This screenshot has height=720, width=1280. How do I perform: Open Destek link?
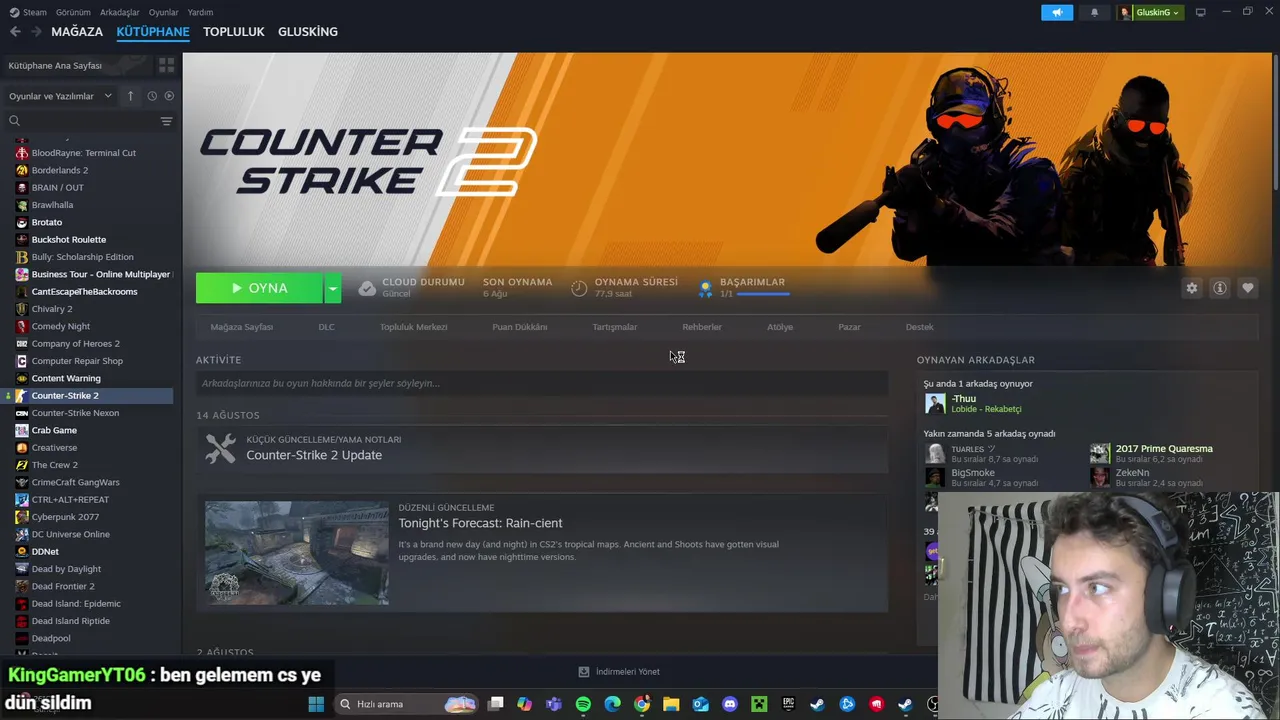pyautogui.click(x=919, y=327)
